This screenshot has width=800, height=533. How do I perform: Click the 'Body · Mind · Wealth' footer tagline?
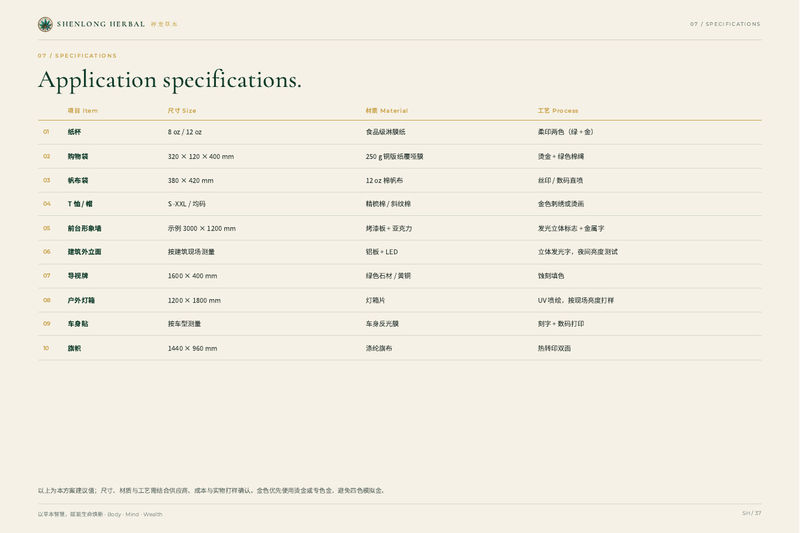[x=135, y=515]
